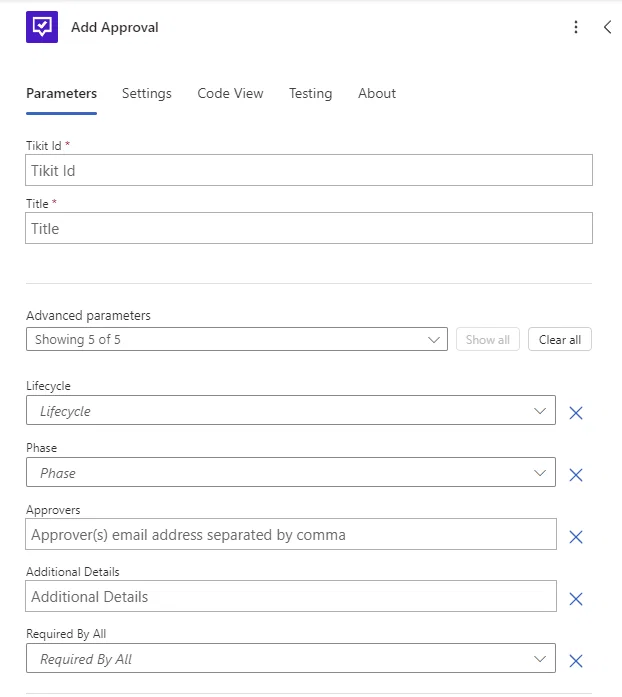
Task: Open the Phase dropdown
Action: [x=291, y=472]
